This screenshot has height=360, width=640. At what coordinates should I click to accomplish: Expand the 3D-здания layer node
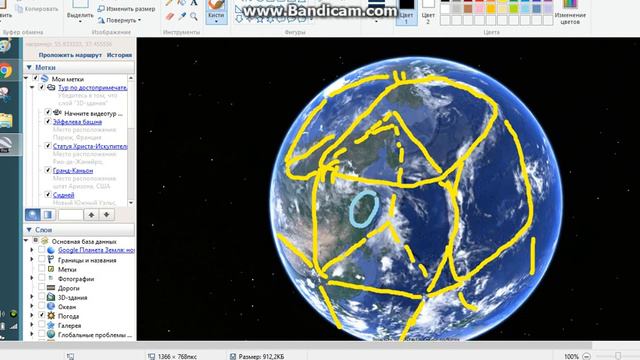tap(32, 297)
